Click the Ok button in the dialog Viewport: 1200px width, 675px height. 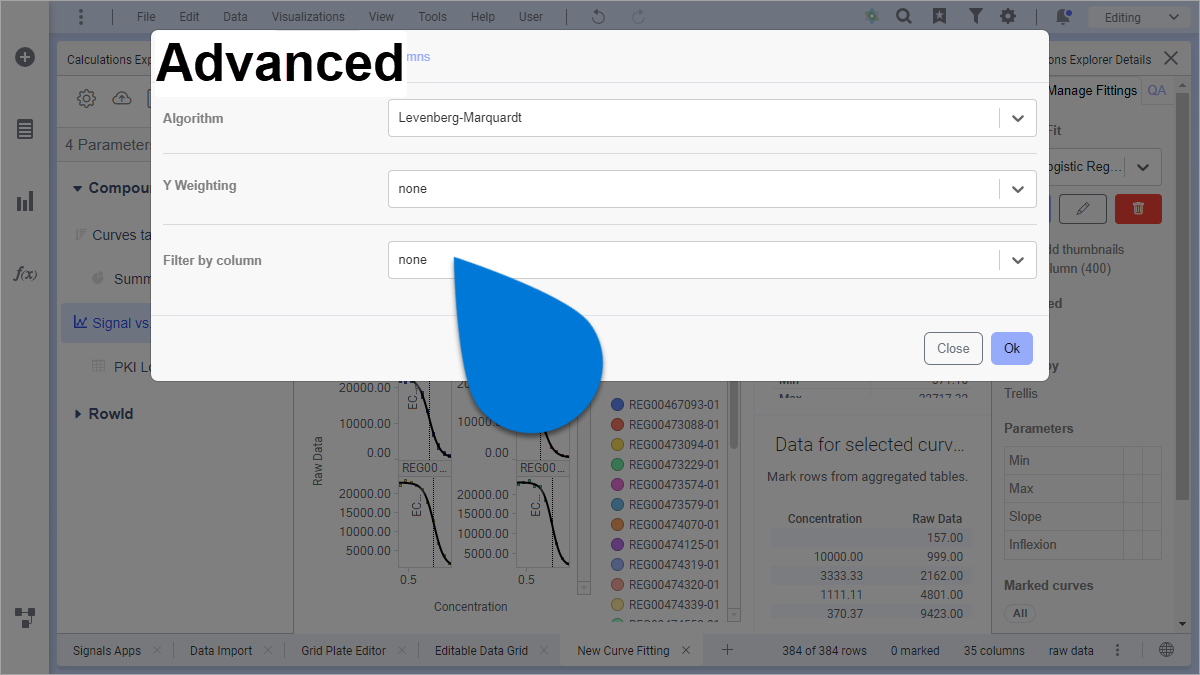click(x=1011, y=348)
